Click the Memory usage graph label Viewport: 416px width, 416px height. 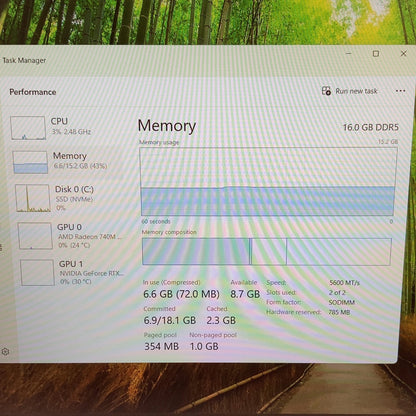pyautogui.click(x=159, y=143)
